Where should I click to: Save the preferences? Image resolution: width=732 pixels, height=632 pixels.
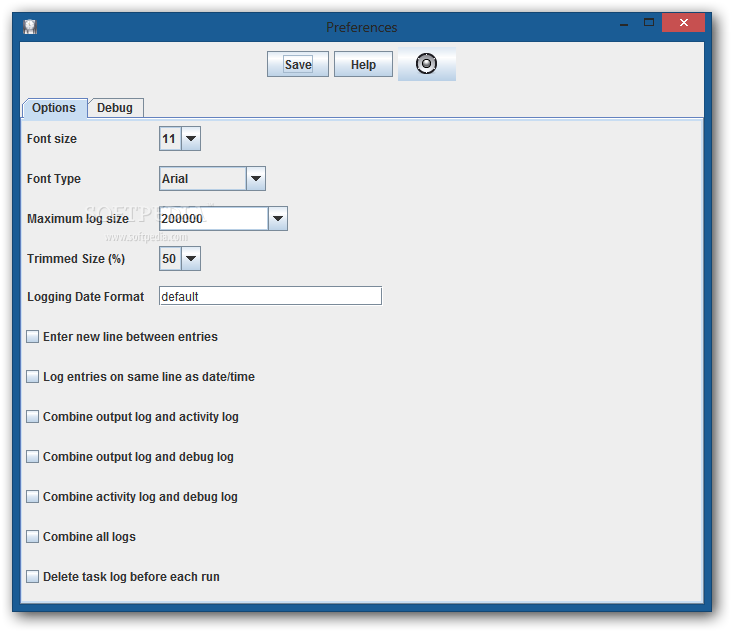click(298, 64)
